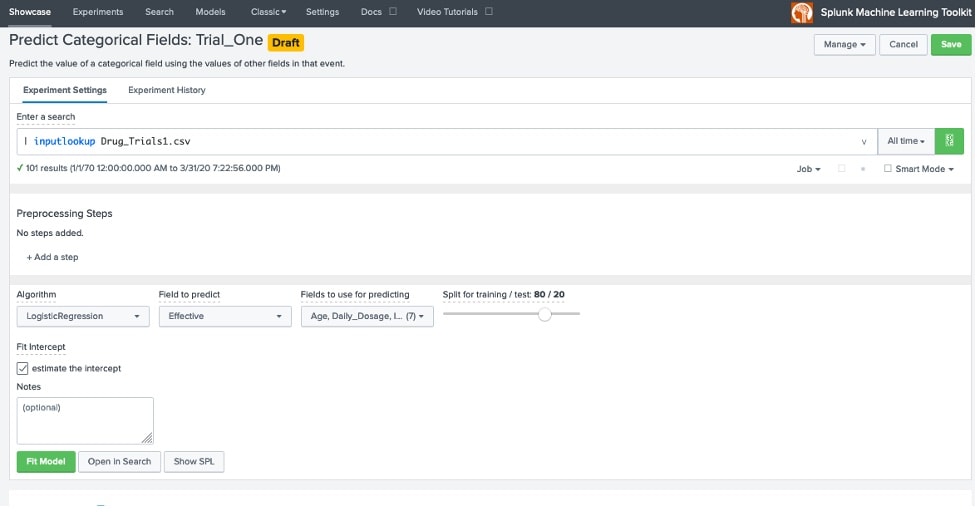Click the 'Preprocessing Steps' heading
The image size is (977, 524).
(x=64, y=213)
